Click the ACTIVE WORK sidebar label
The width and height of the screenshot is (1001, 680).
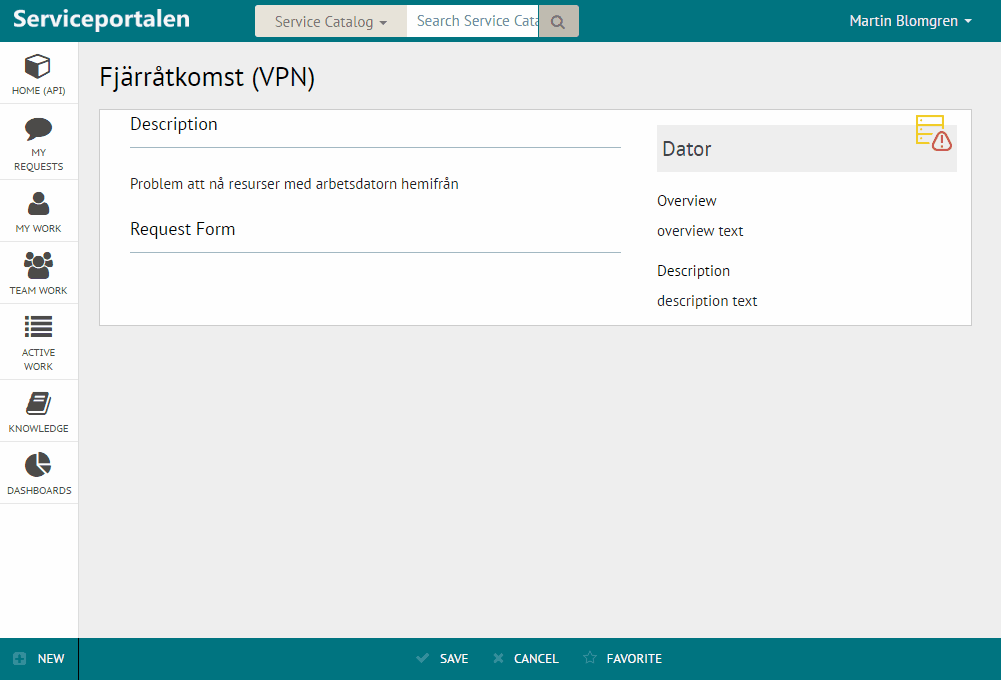point(38,359)
